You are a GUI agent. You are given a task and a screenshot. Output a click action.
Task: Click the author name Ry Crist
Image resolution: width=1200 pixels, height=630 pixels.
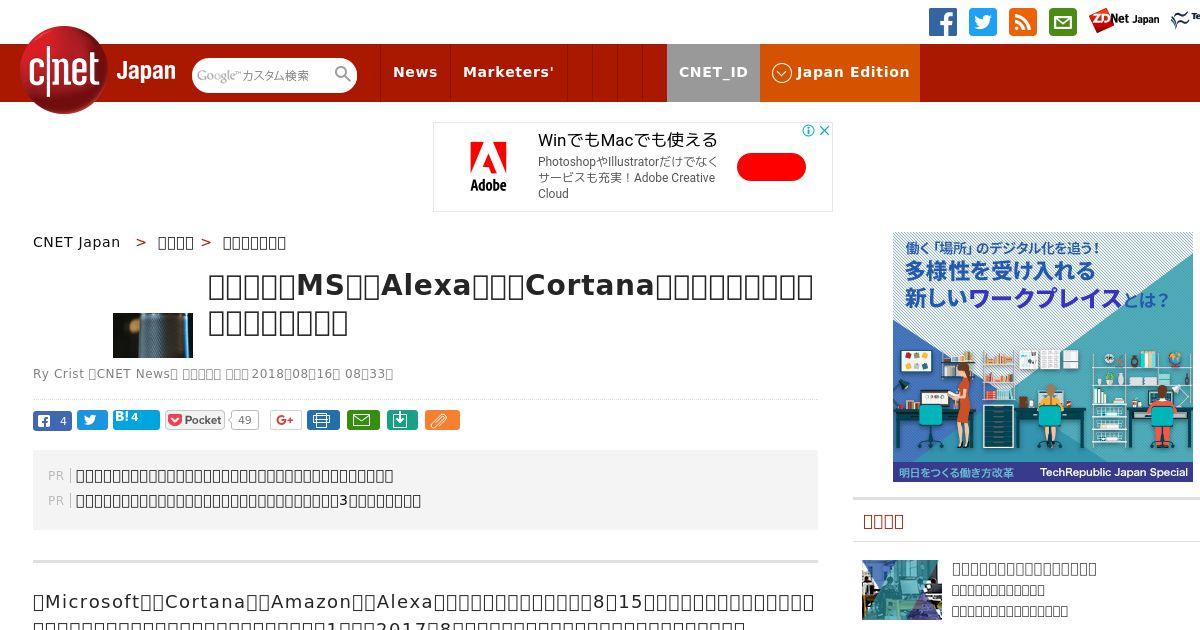tap(58, 374)
